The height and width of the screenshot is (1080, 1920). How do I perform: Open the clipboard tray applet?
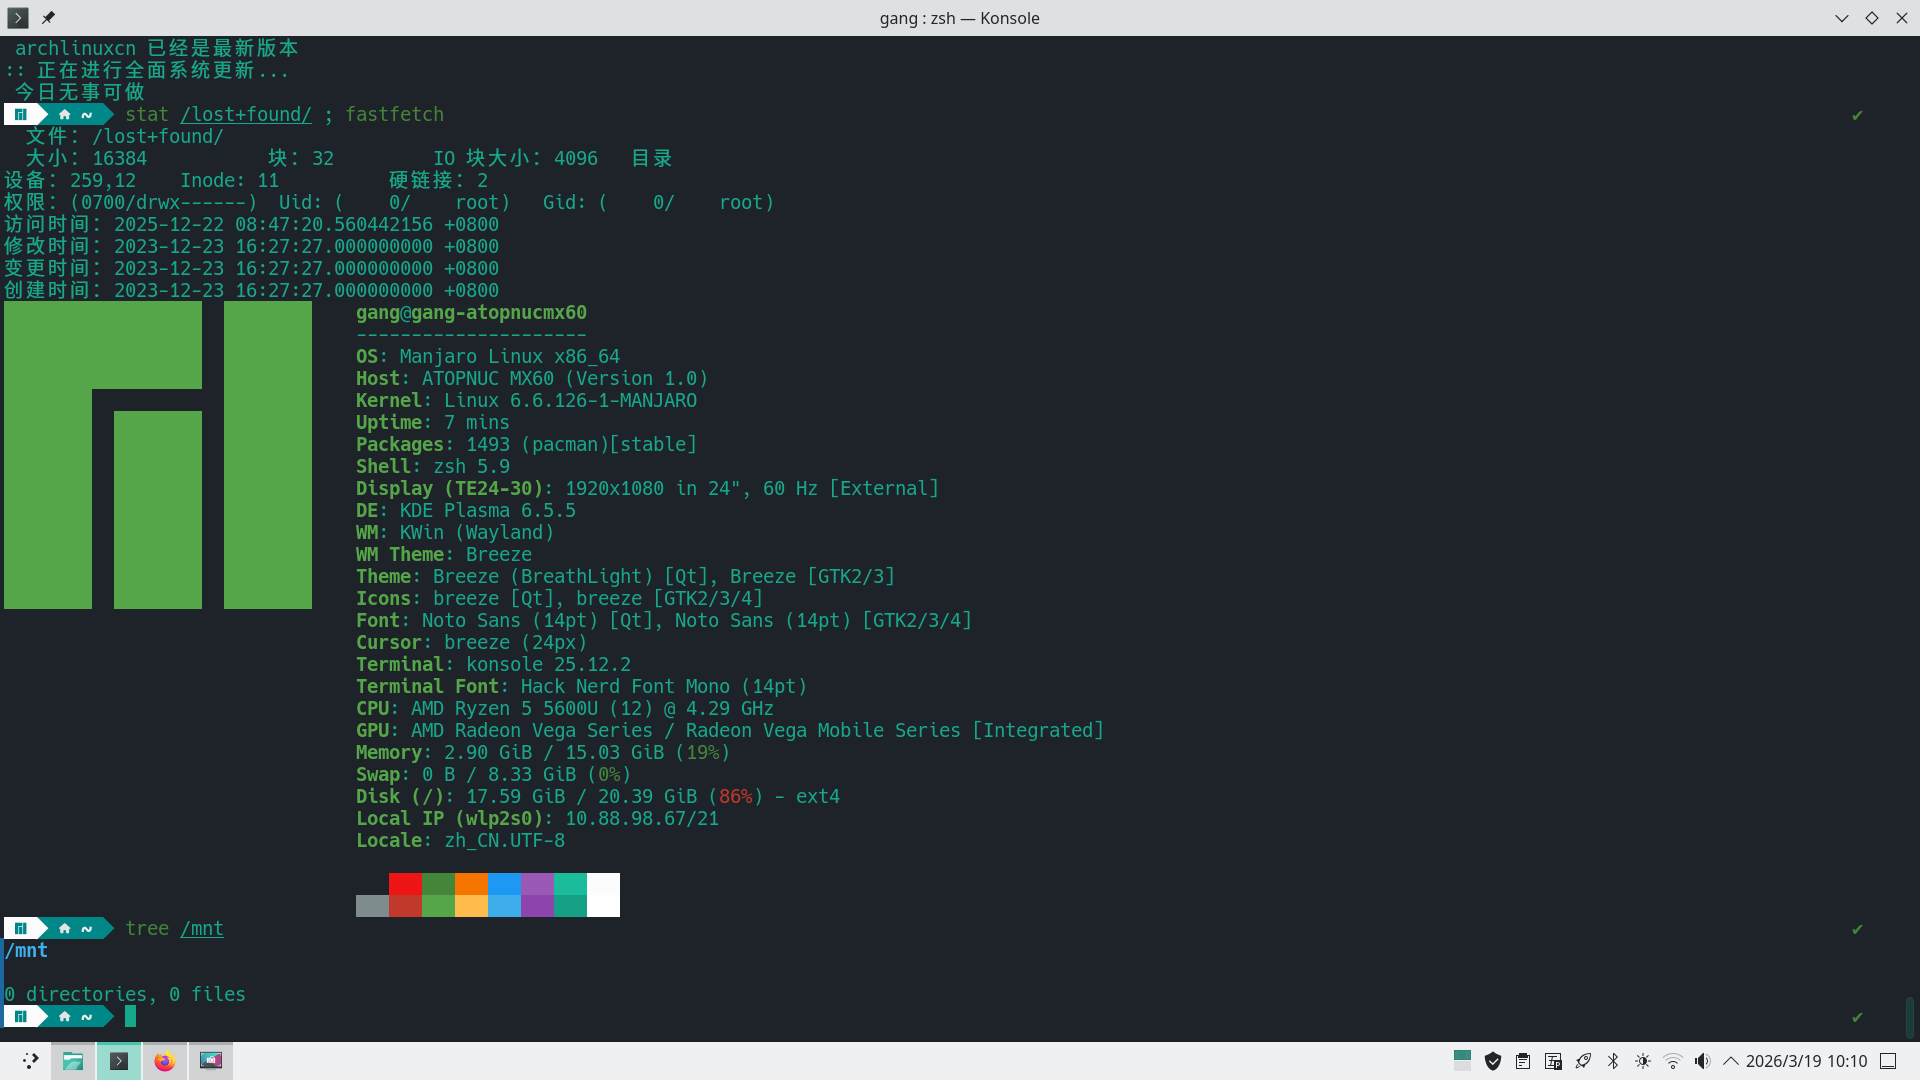coord(1523,1061)
